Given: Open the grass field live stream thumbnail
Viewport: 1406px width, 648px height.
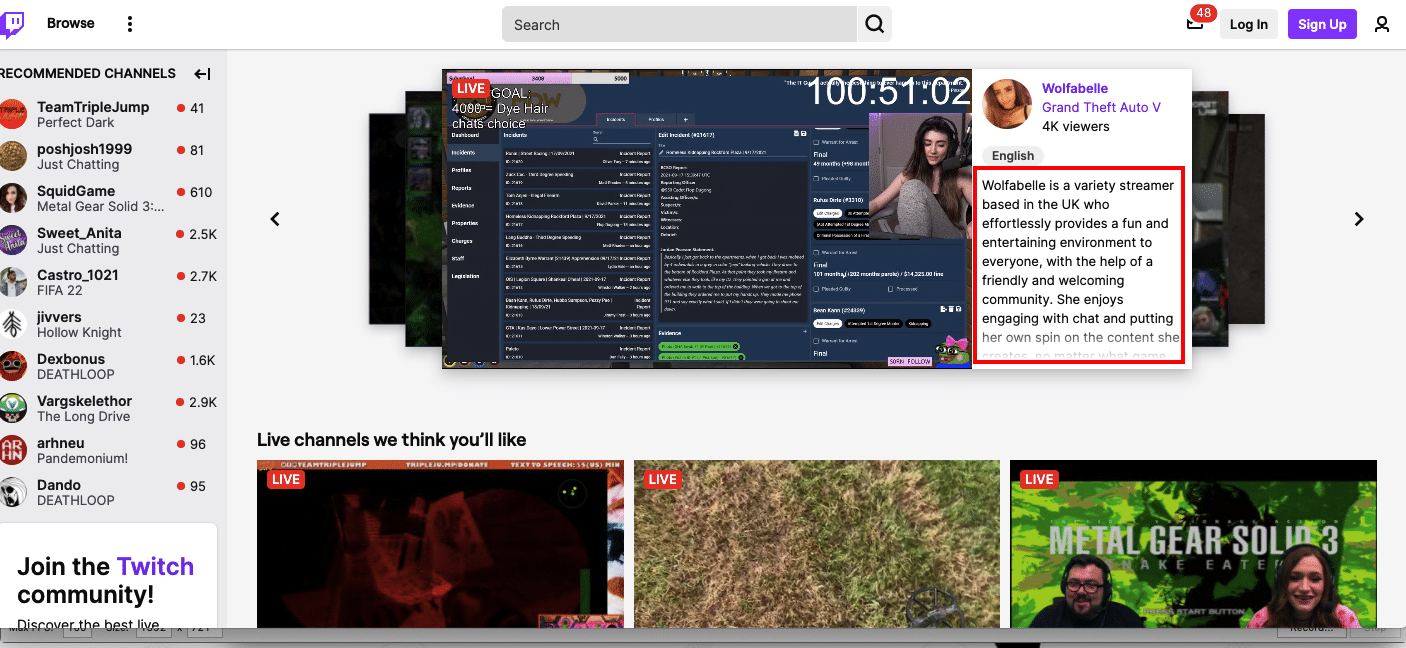Looking at the screenshot, I should coord(817,544).
